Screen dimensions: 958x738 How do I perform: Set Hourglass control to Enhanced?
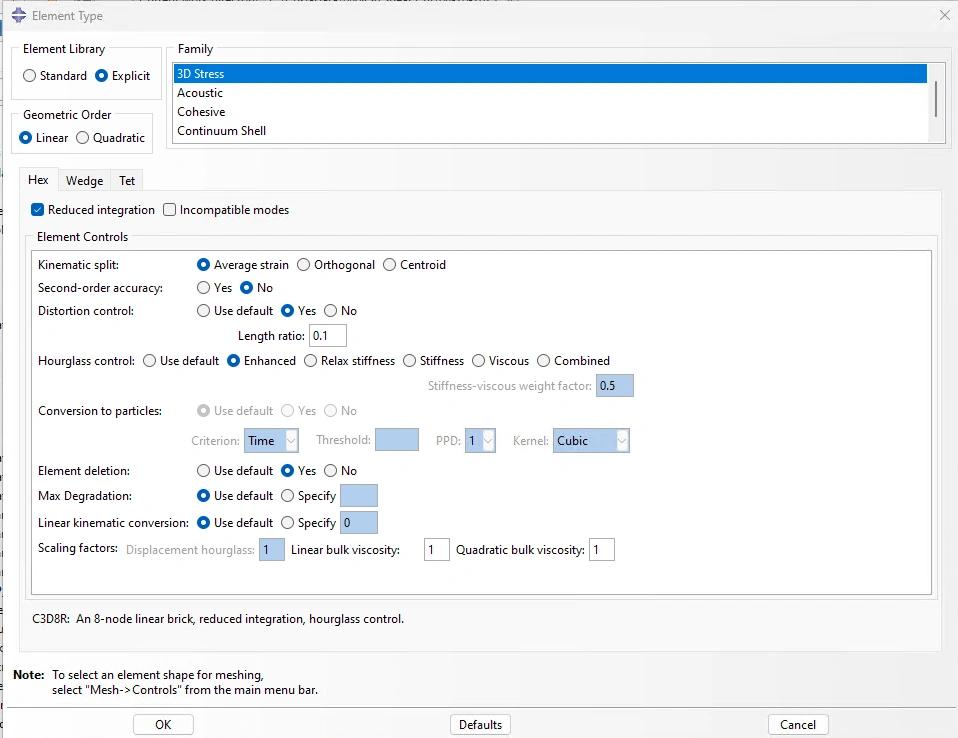[x=233, y=361]
